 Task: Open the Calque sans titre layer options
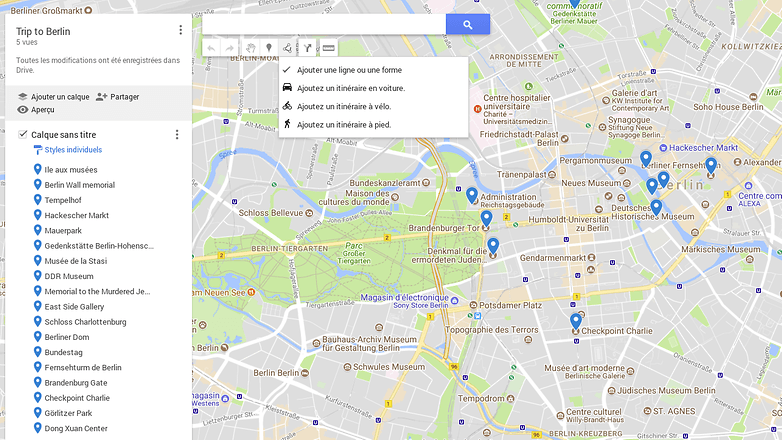point(177,135)
